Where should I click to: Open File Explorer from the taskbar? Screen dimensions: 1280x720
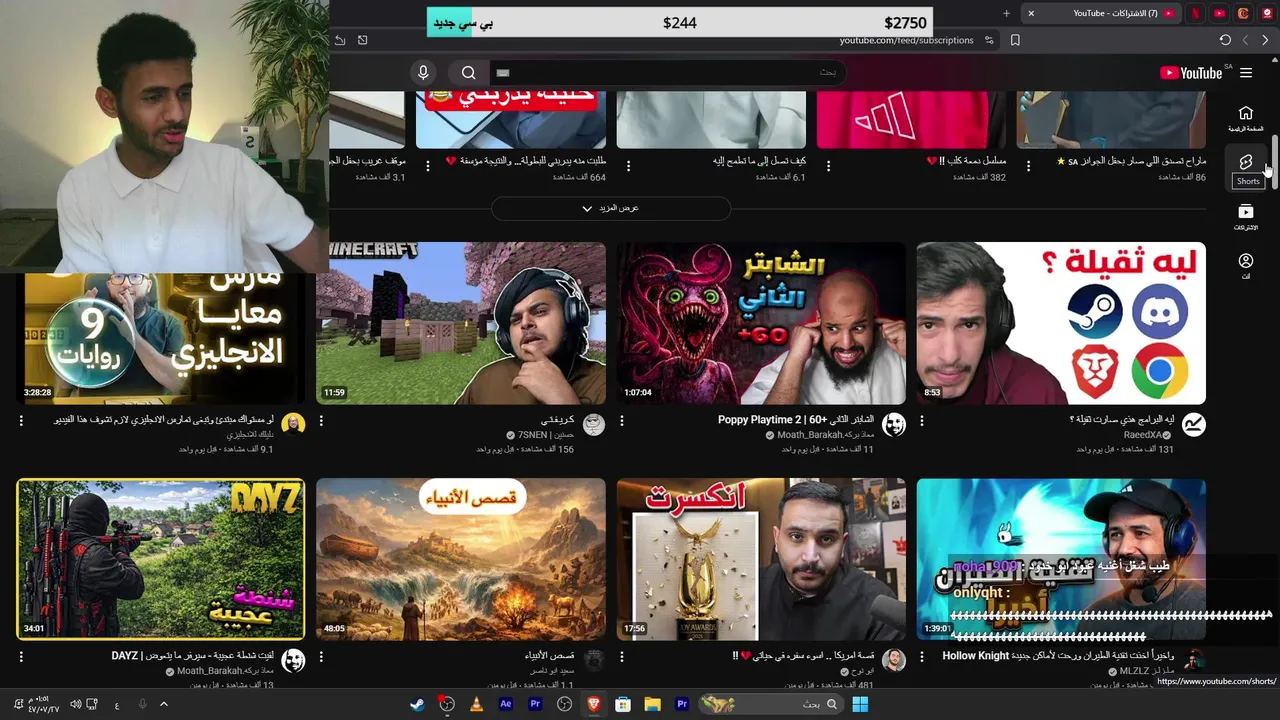pos(652,704)
